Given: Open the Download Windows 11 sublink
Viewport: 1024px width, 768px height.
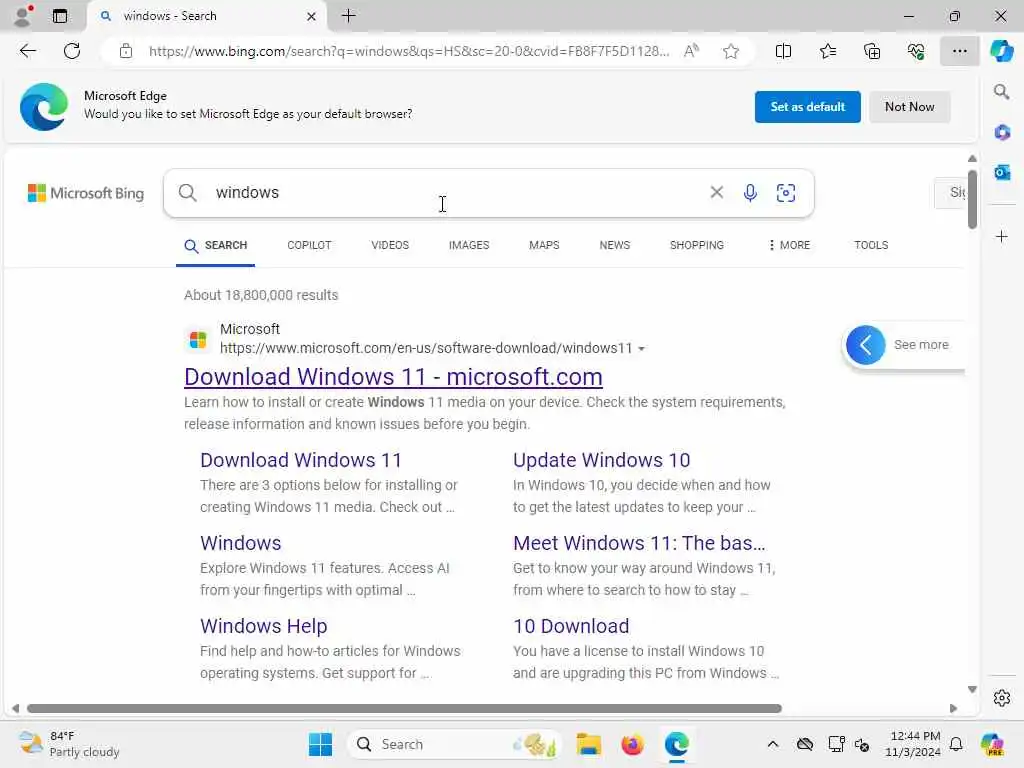Looking at the screenshot, I should (300, 460).
